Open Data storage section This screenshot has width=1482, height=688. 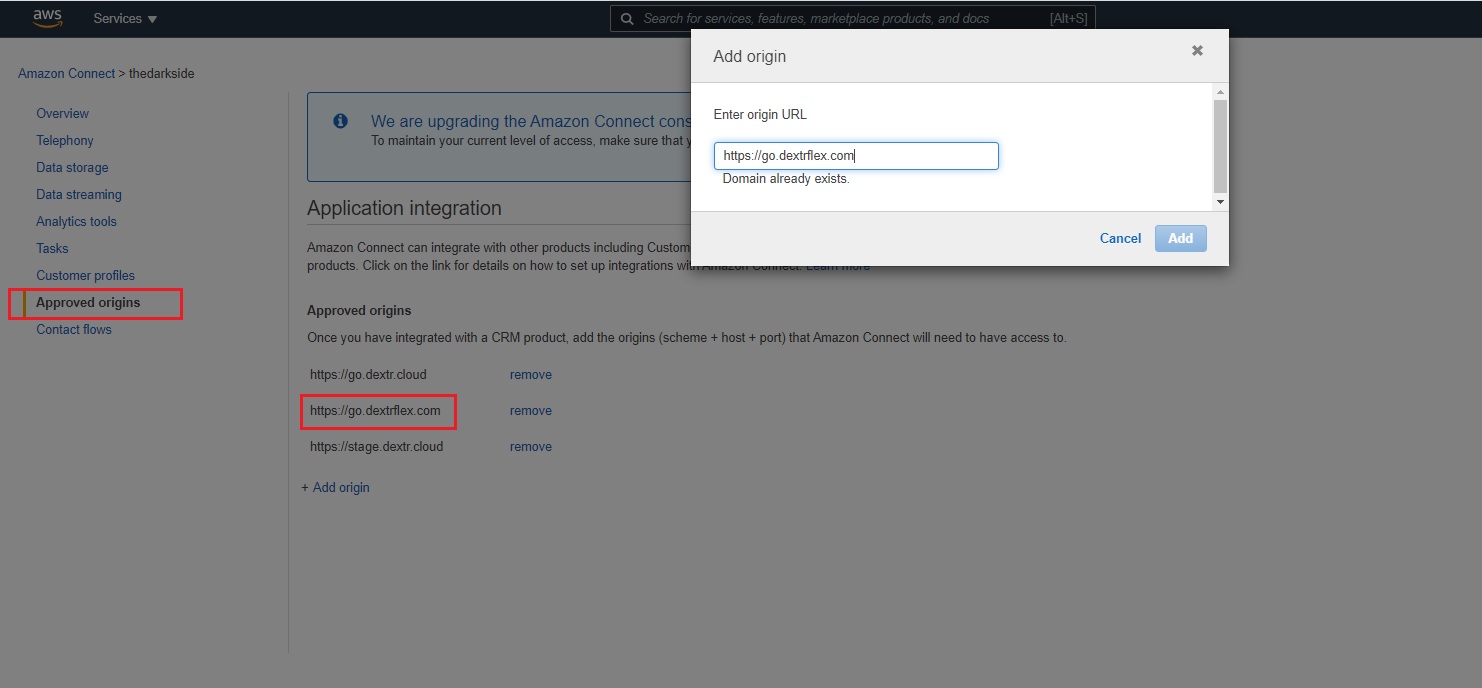click(72, 168)
